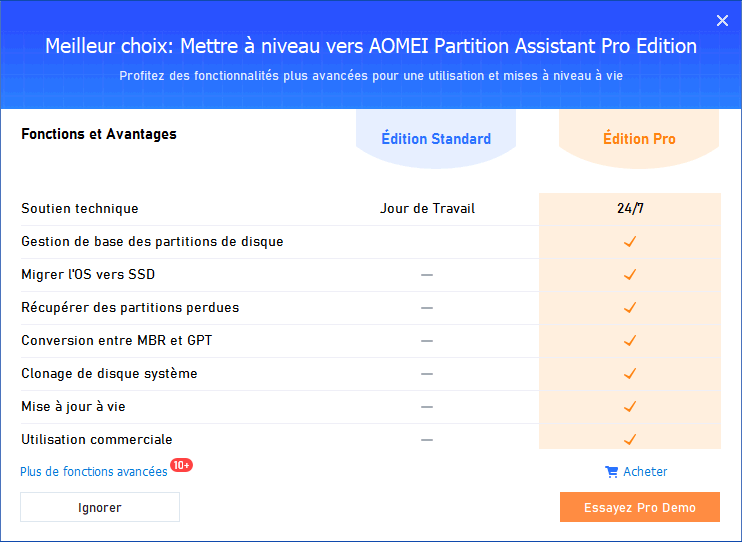Screen dimensions: 742x542
Task: Click the Jour de Travail cell
Action: click(427, 209)
